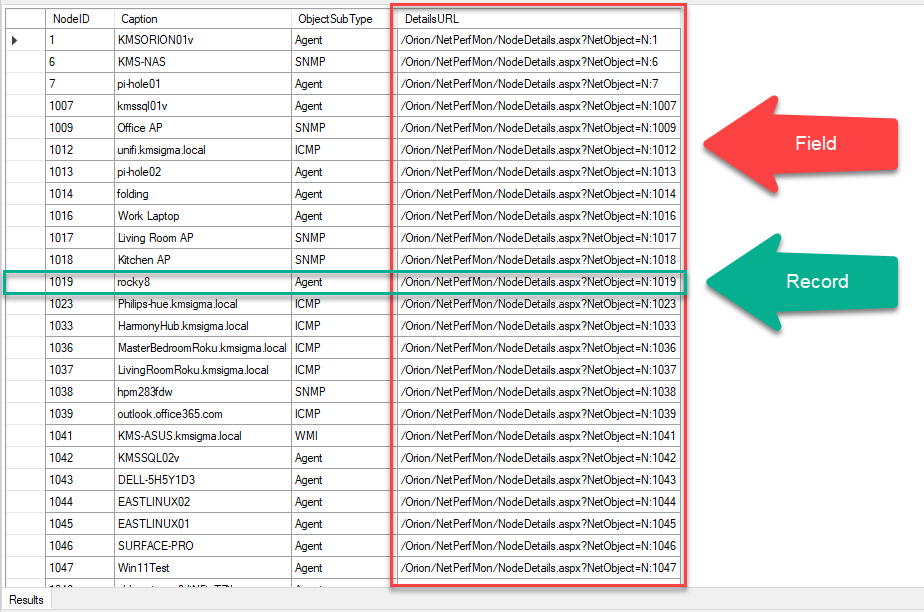Select the KMSORION01v caption cell
Viewport: 924px width, 612px height.
[202, 40]
